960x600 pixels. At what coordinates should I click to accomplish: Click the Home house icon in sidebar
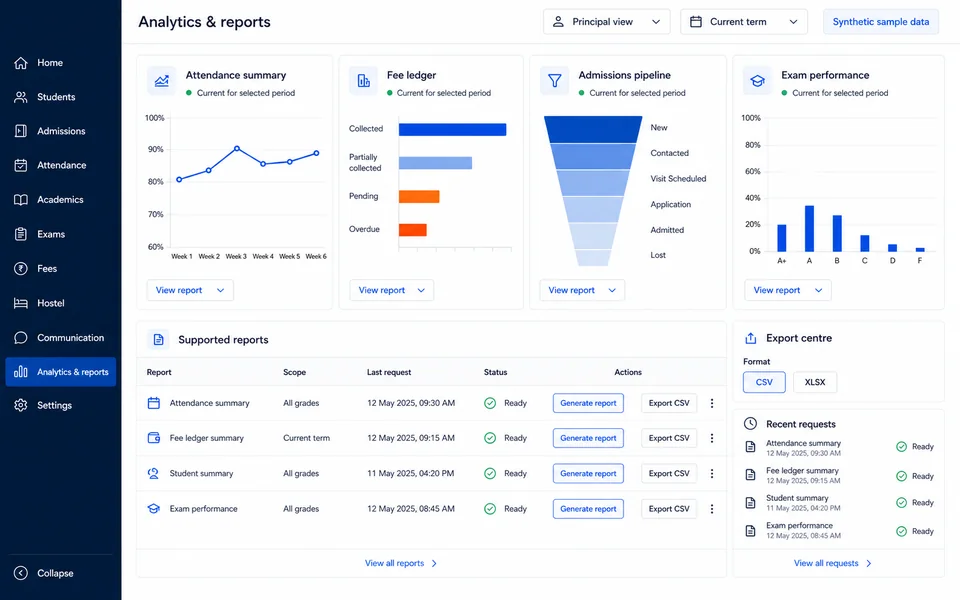[x=21, y=62]
